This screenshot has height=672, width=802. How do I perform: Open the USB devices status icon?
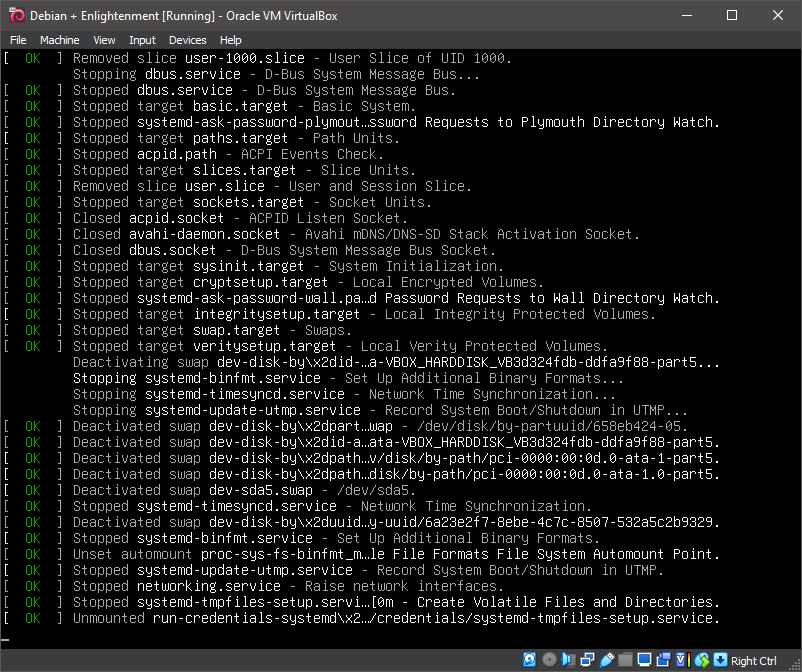click(606, 660)
